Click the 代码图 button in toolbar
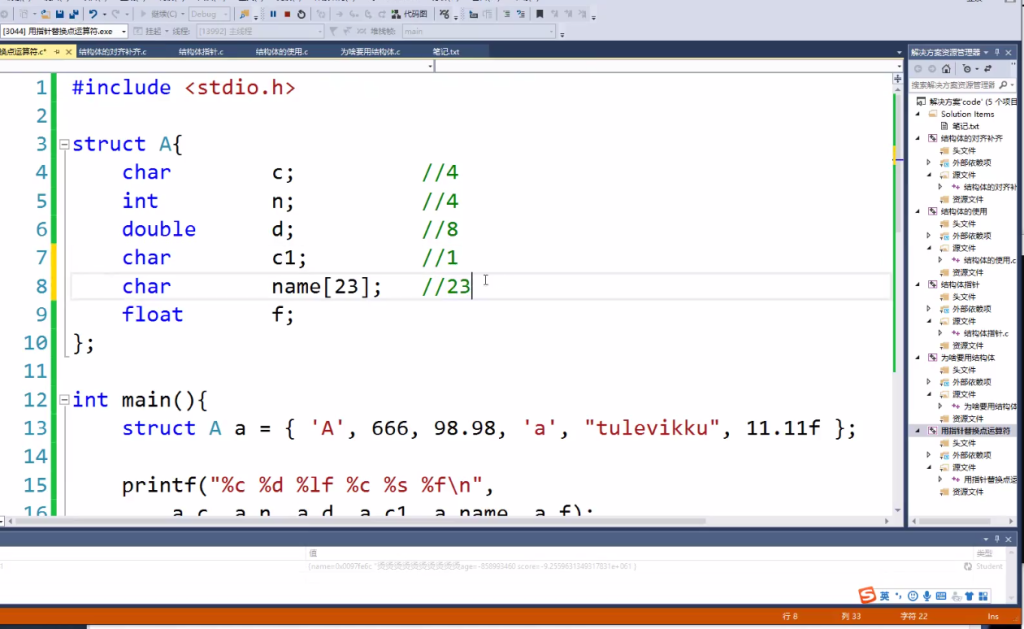 (409, 14)
